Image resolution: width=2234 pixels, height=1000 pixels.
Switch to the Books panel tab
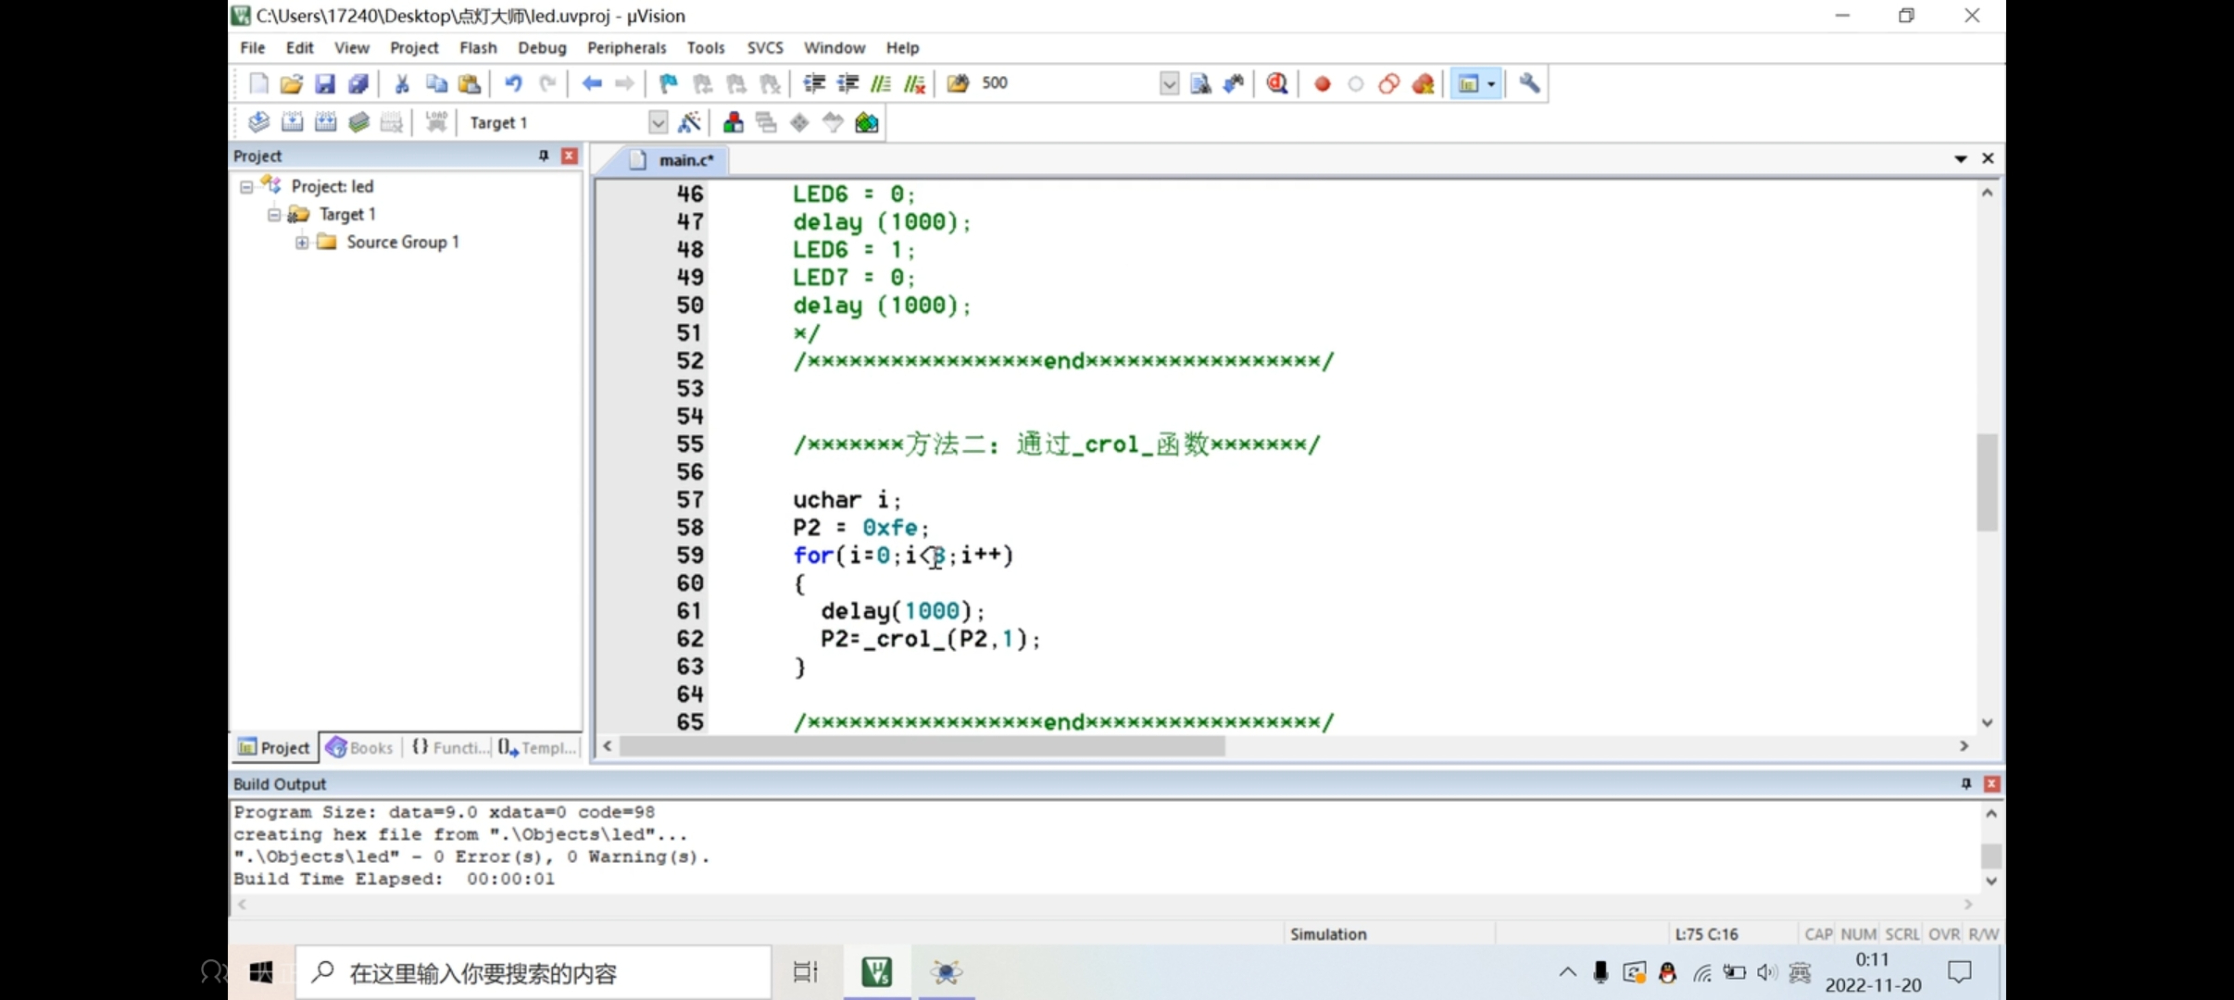click(x=360, y=747)
